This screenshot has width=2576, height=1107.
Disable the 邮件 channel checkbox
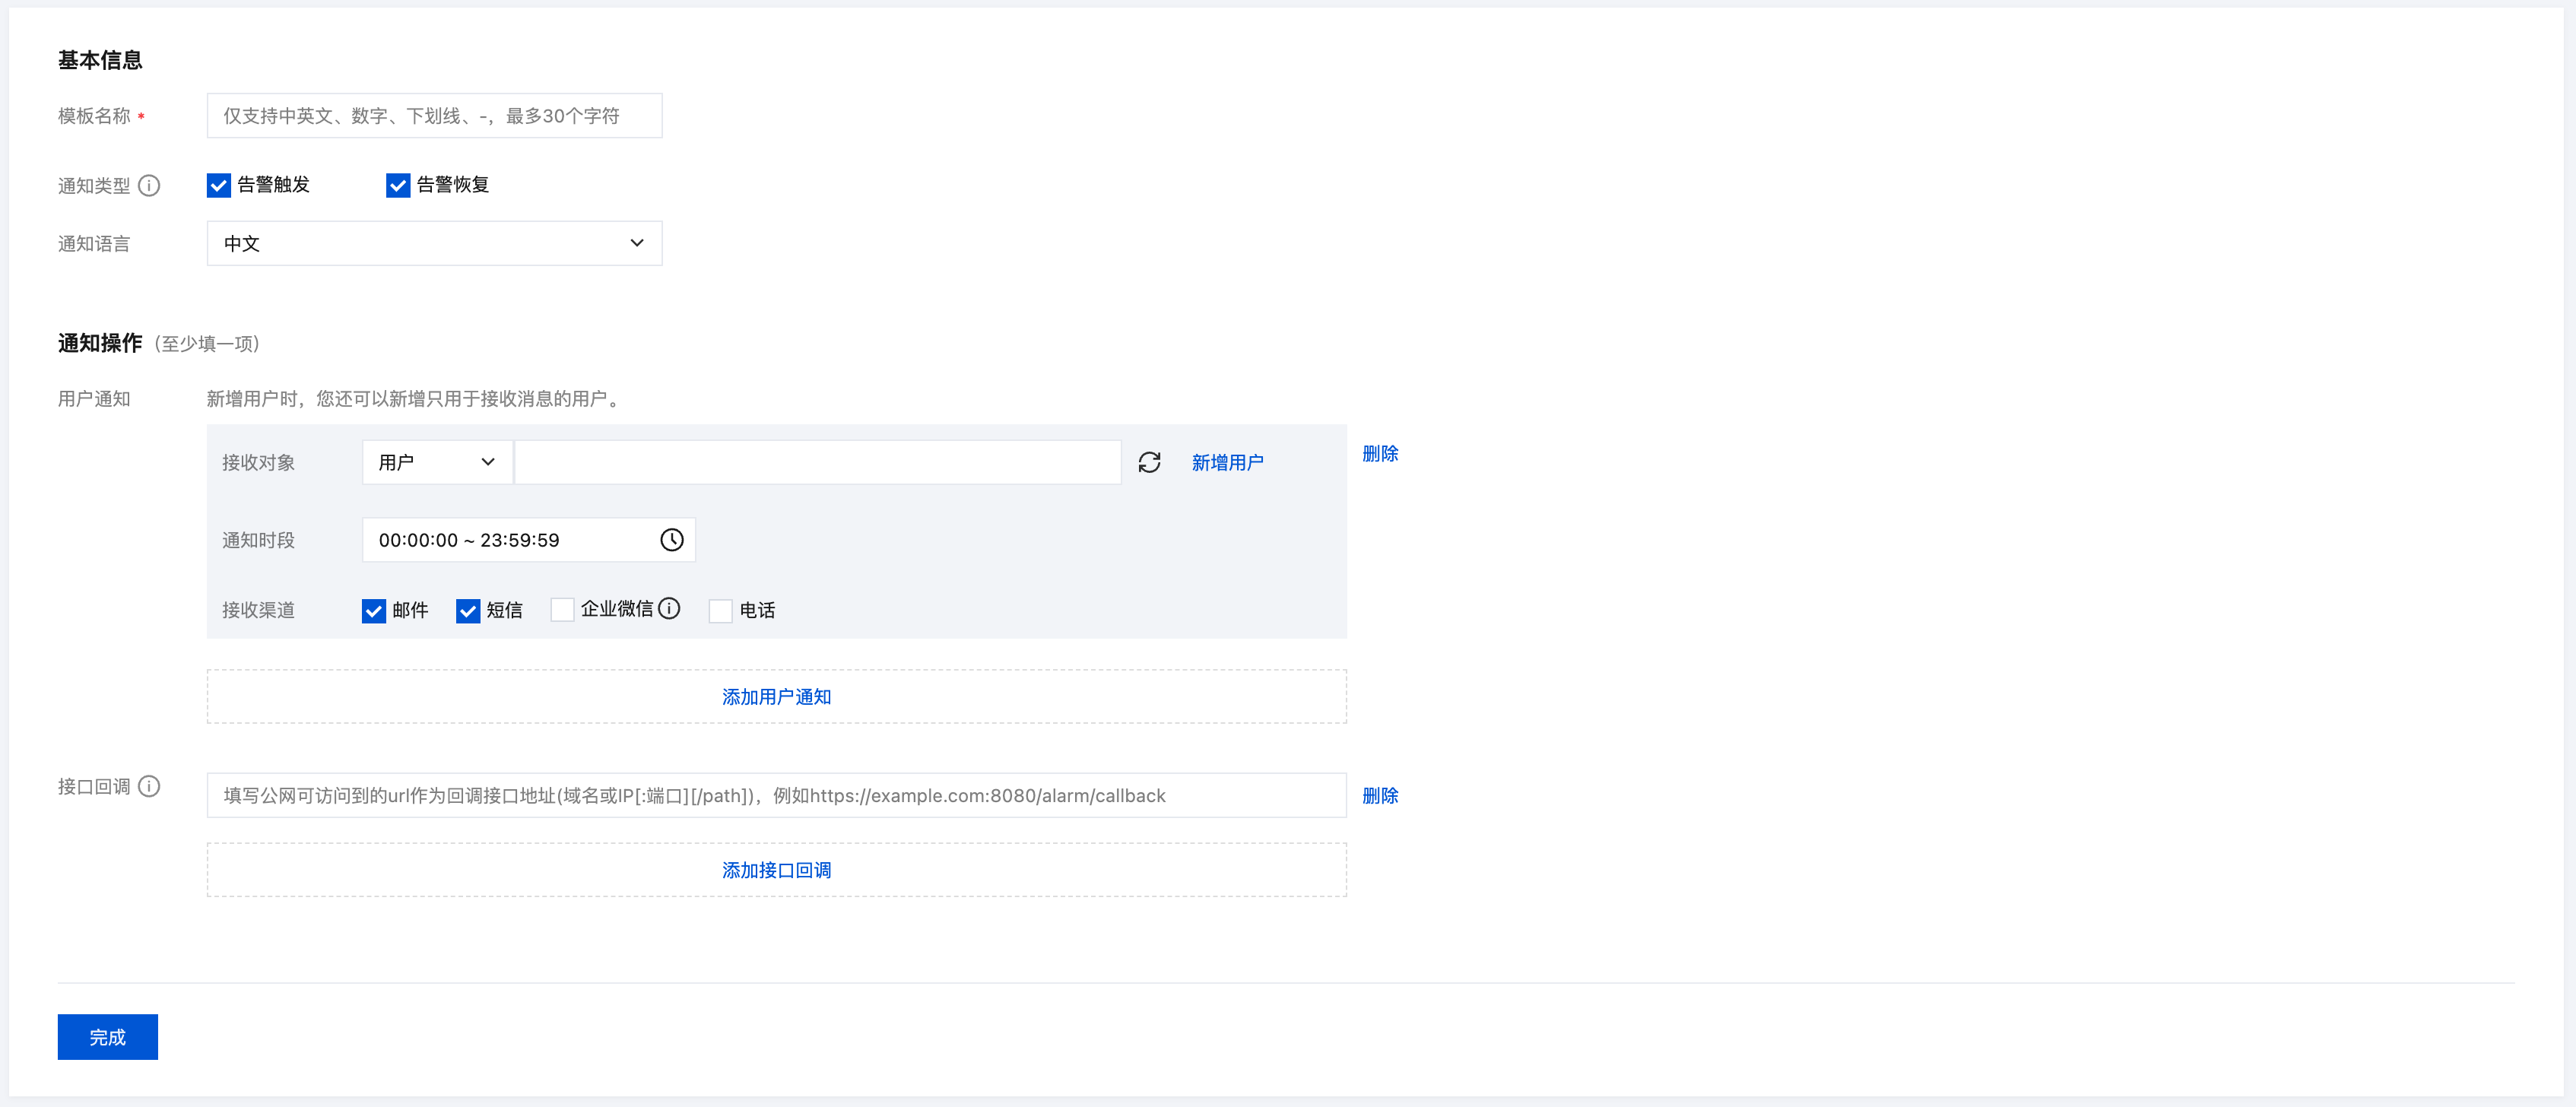(x=374, y=610)
